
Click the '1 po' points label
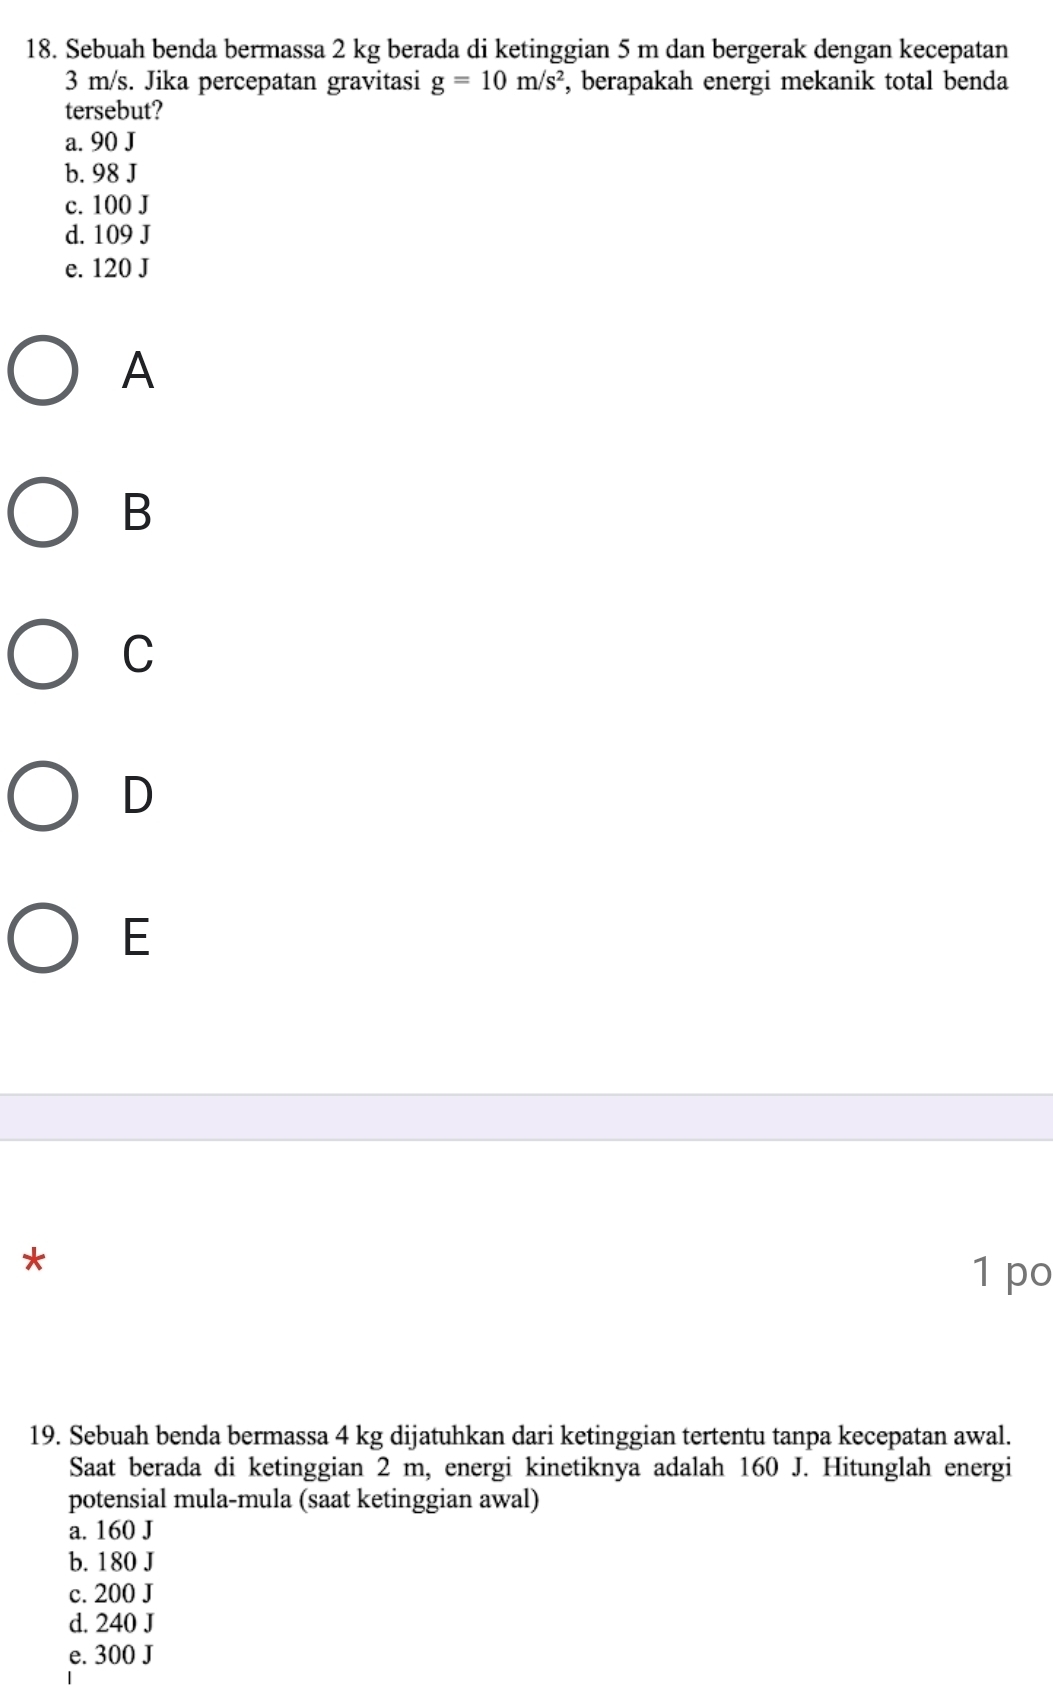[x=1010, y=1271]
